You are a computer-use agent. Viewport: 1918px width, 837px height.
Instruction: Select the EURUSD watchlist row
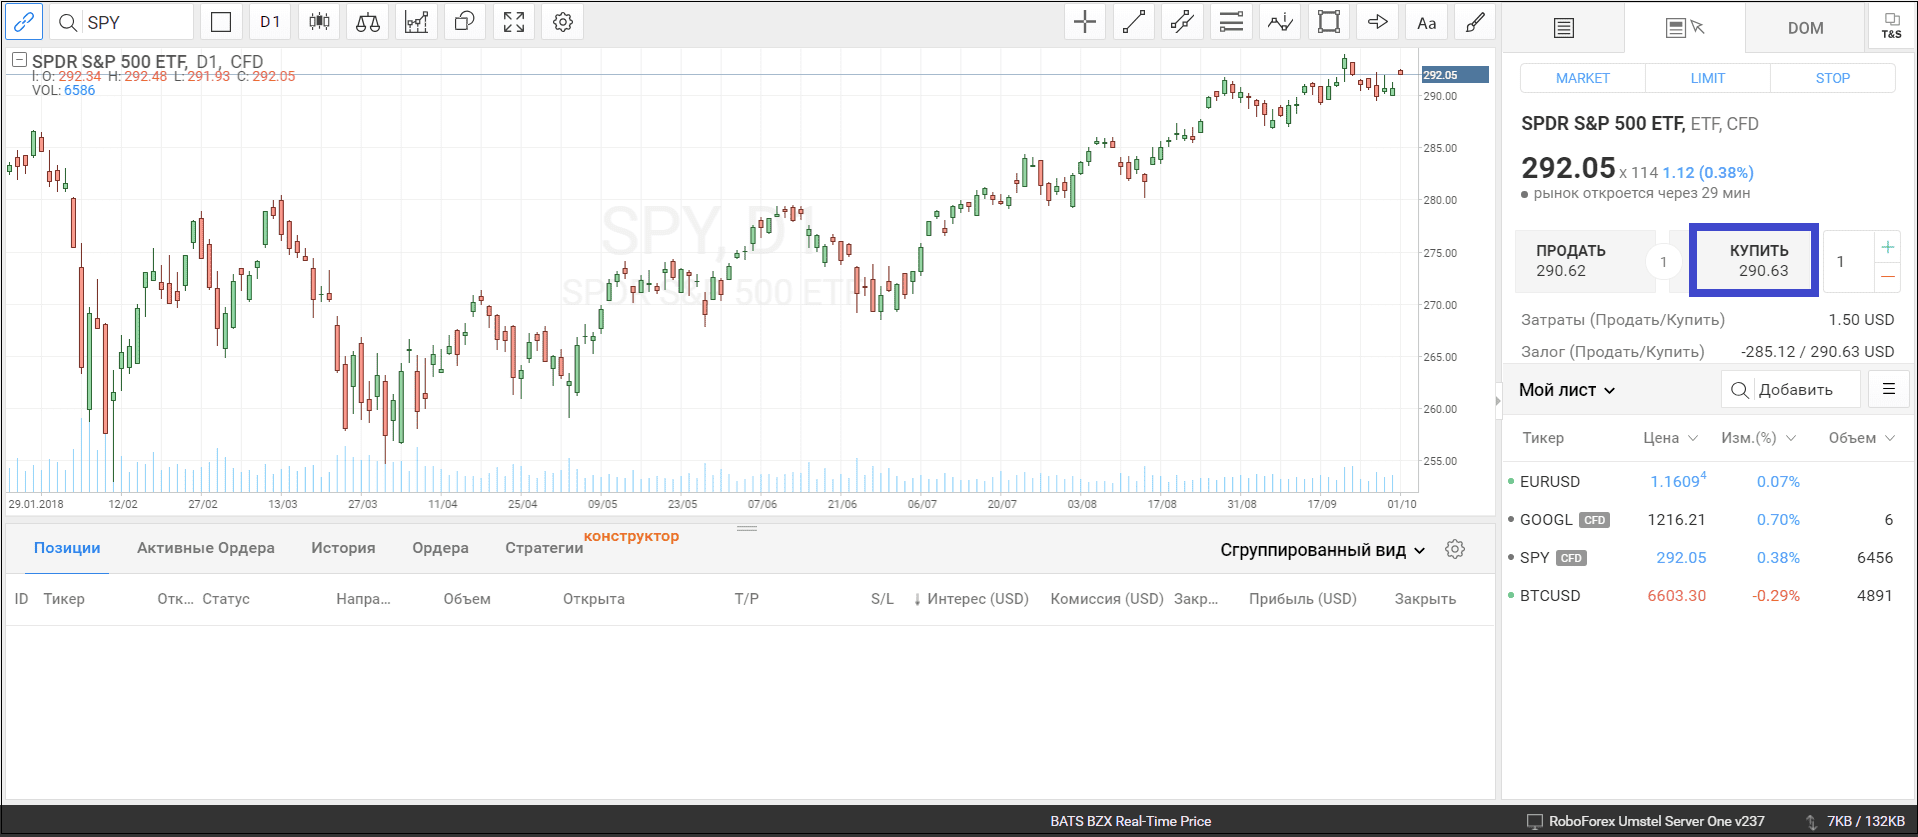click(1709, 481)
